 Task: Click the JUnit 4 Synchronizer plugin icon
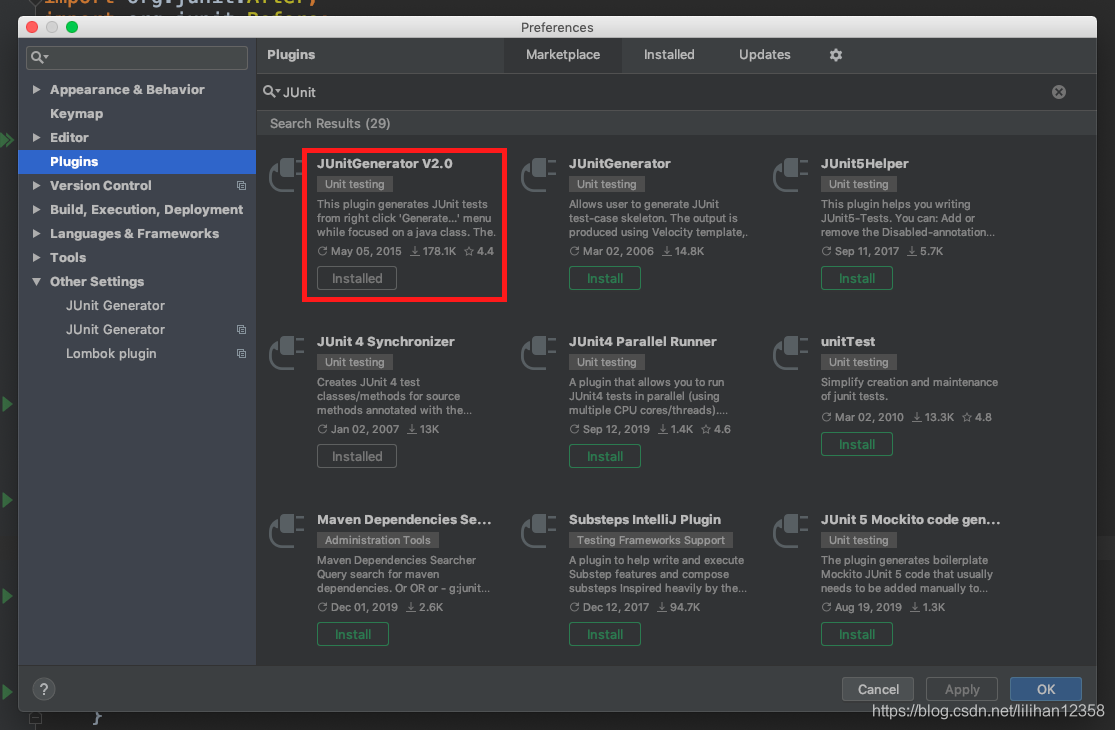click(x=286, y=353)
